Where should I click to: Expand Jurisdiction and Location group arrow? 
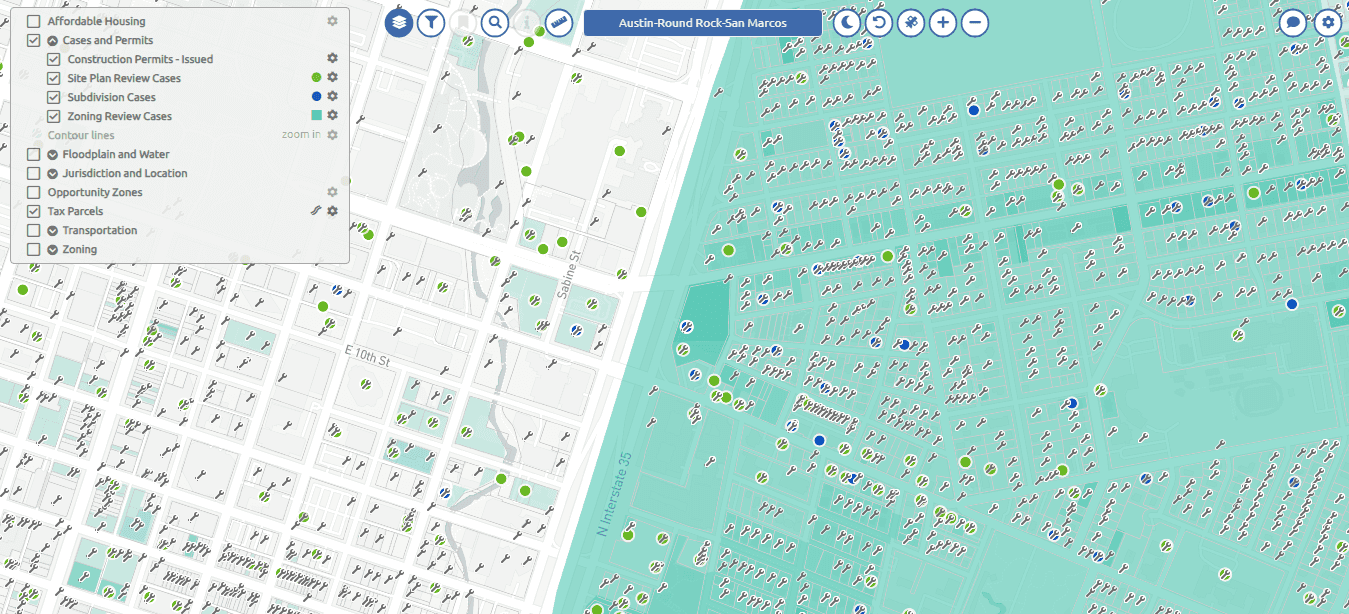tap(53, 174)
